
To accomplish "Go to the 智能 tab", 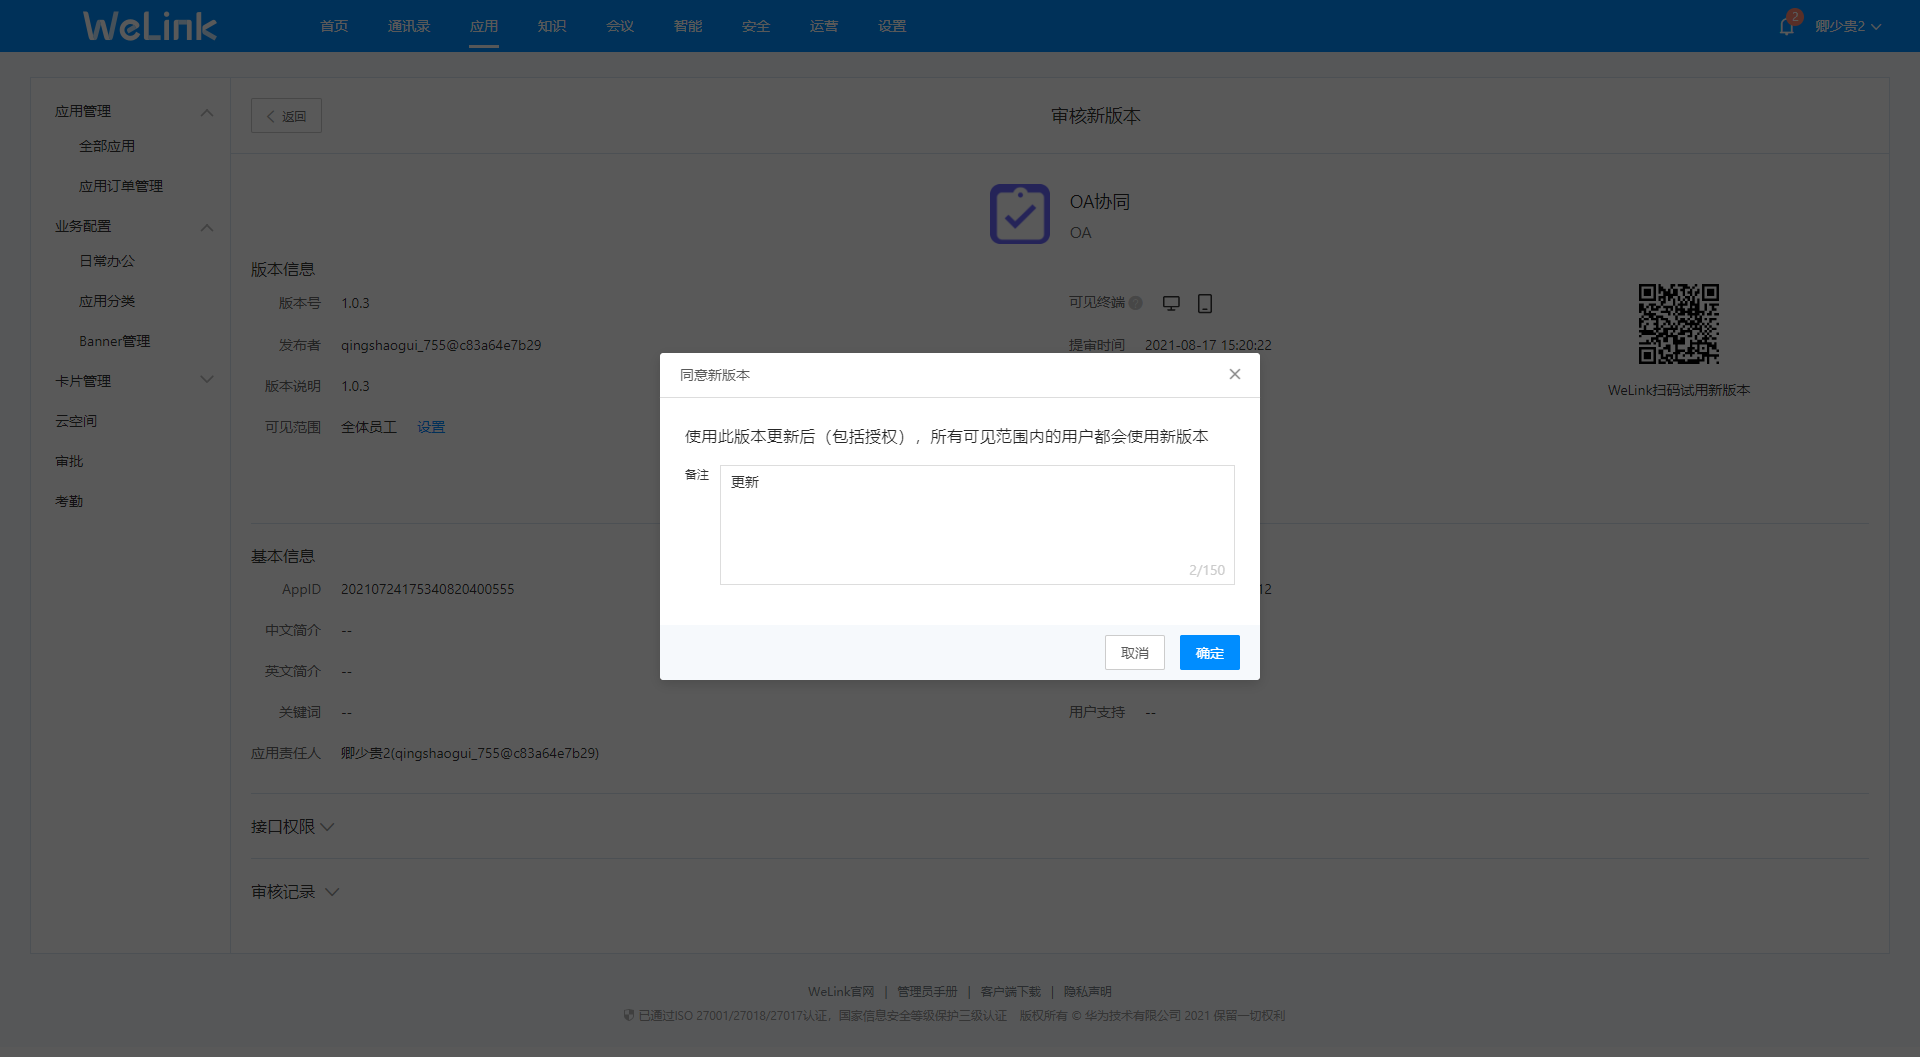I will point(688,26).
